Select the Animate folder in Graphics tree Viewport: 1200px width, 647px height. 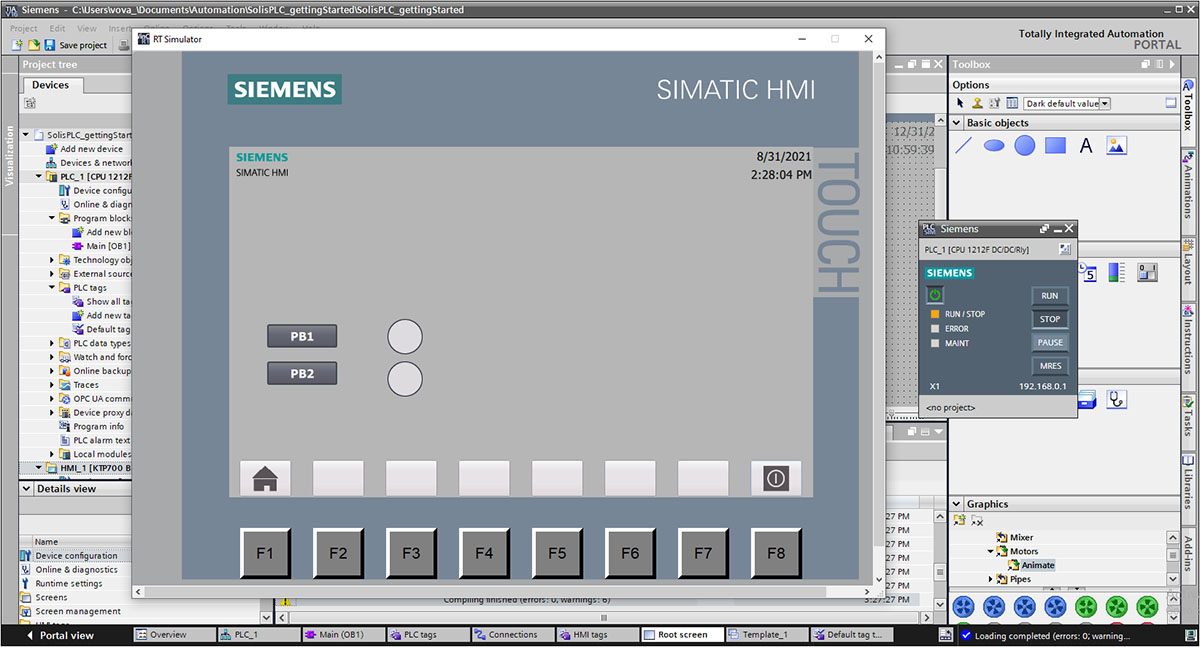(1038, 565)
